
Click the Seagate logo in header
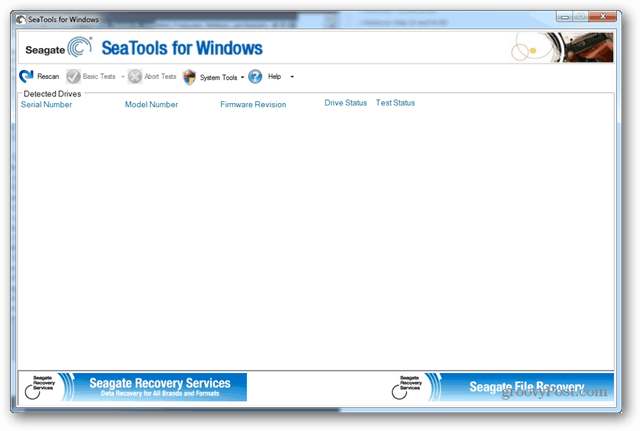59,48
